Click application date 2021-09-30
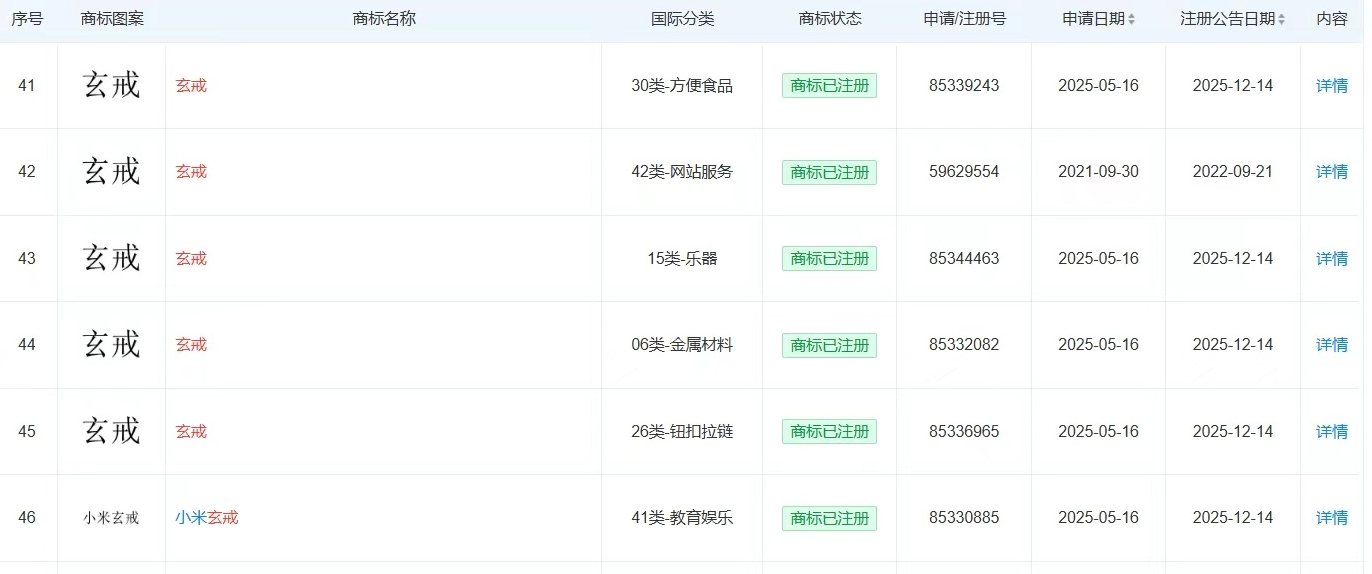Viewport: 1372px width, 574px height. pyautogui.click(x=1098, y=172)
